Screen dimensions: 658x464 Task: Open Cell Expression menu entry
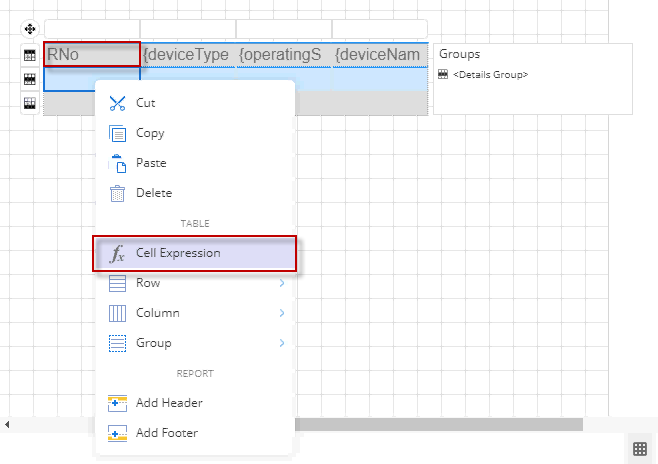coord(195,253)
